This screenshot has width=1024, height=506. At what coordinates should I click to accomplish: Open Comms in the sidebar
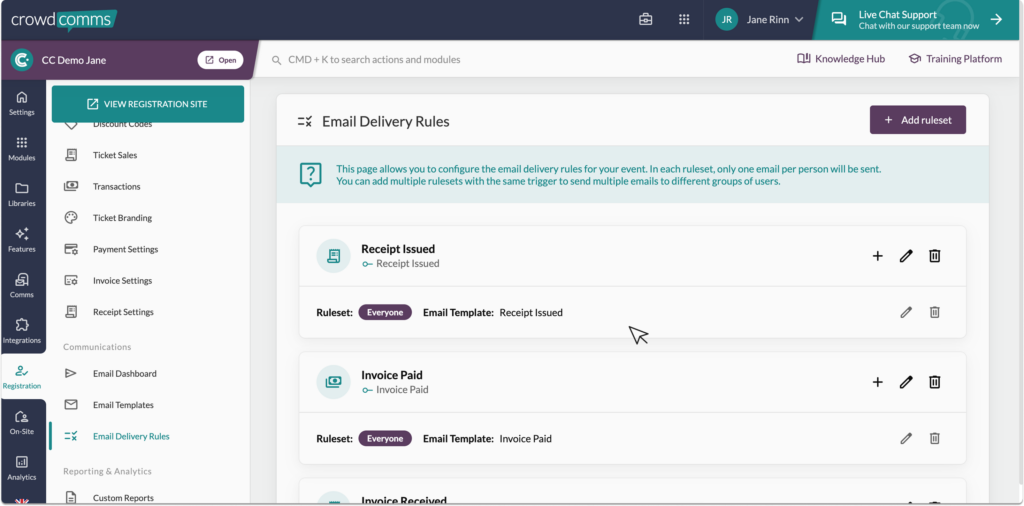[22, 285]
